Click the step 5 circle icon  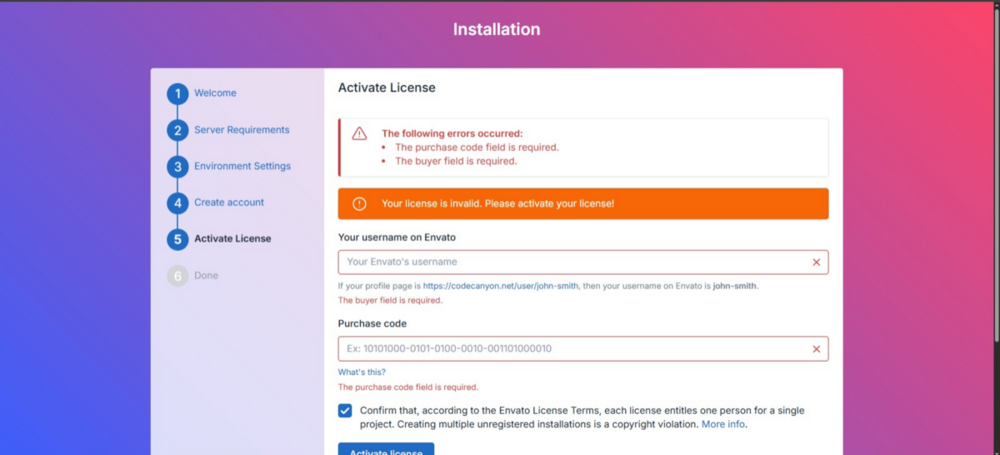[x=178, y=239]
